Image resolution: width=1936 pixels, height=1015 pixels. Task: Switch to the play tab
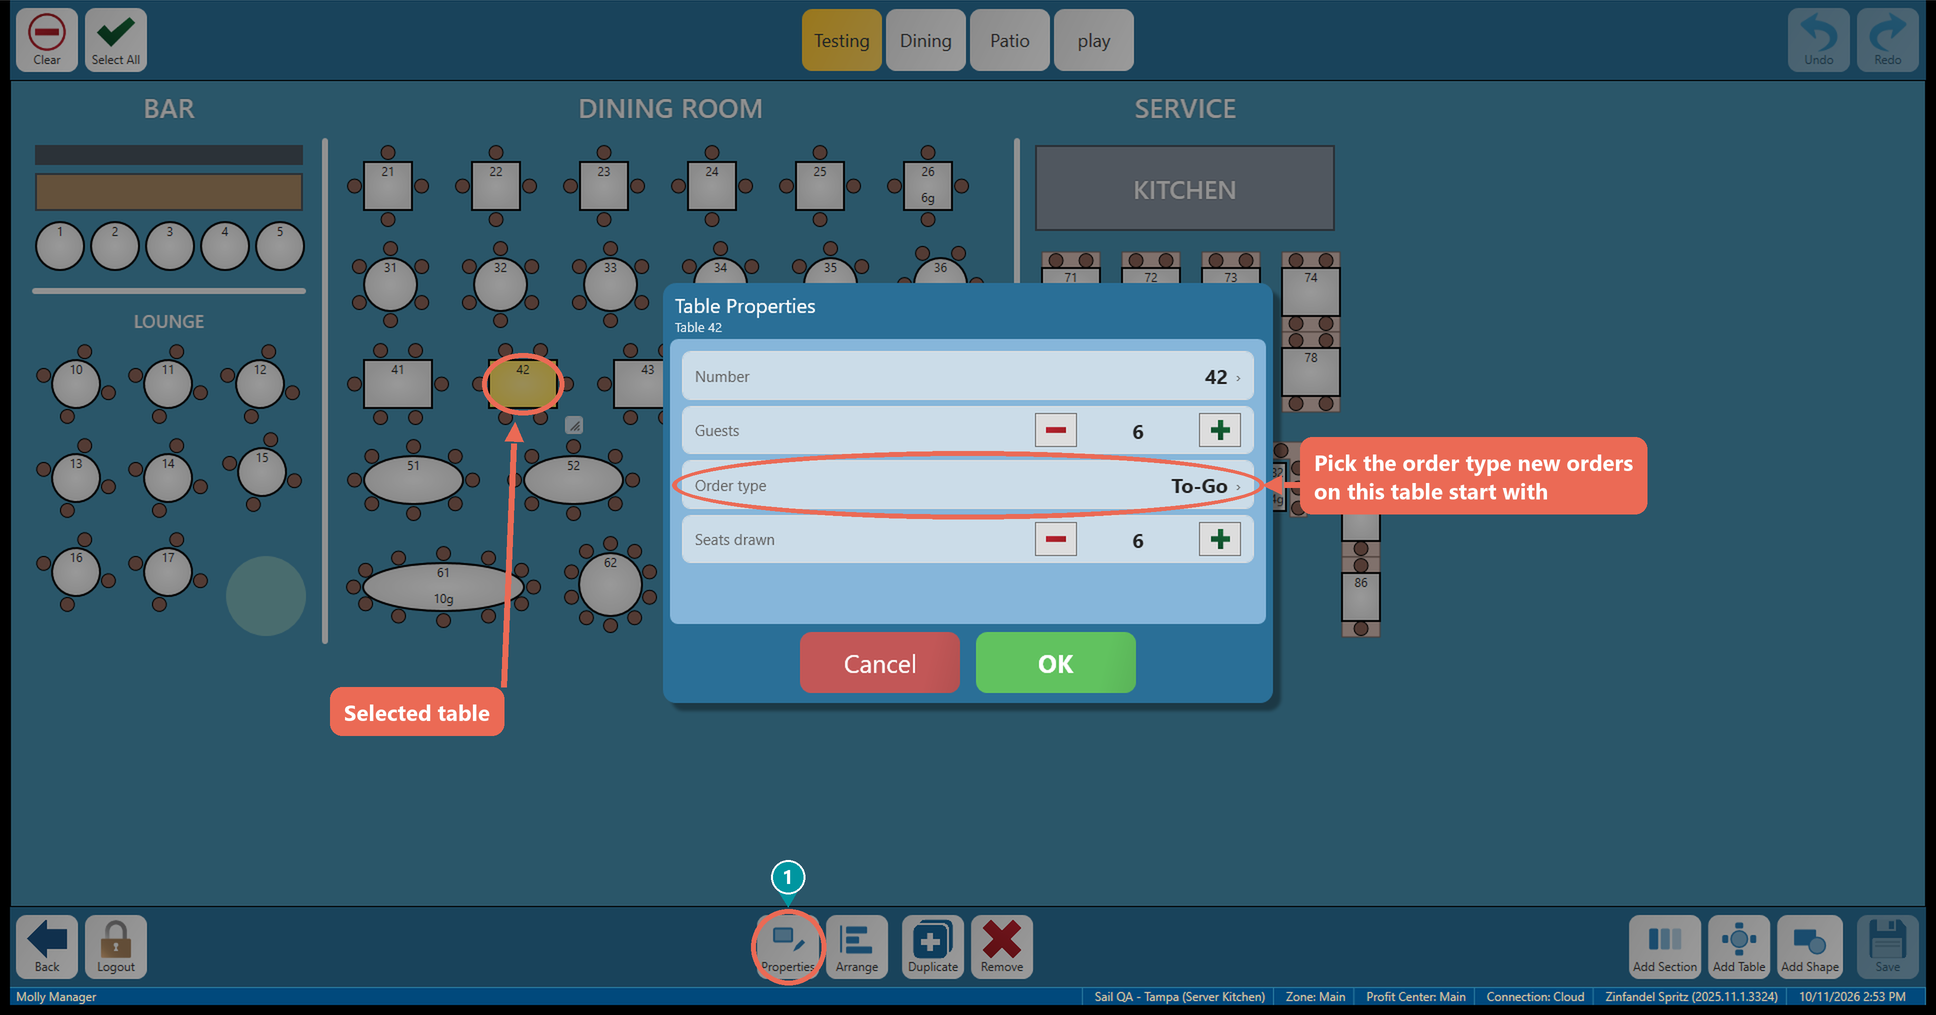pos(1094,40)
